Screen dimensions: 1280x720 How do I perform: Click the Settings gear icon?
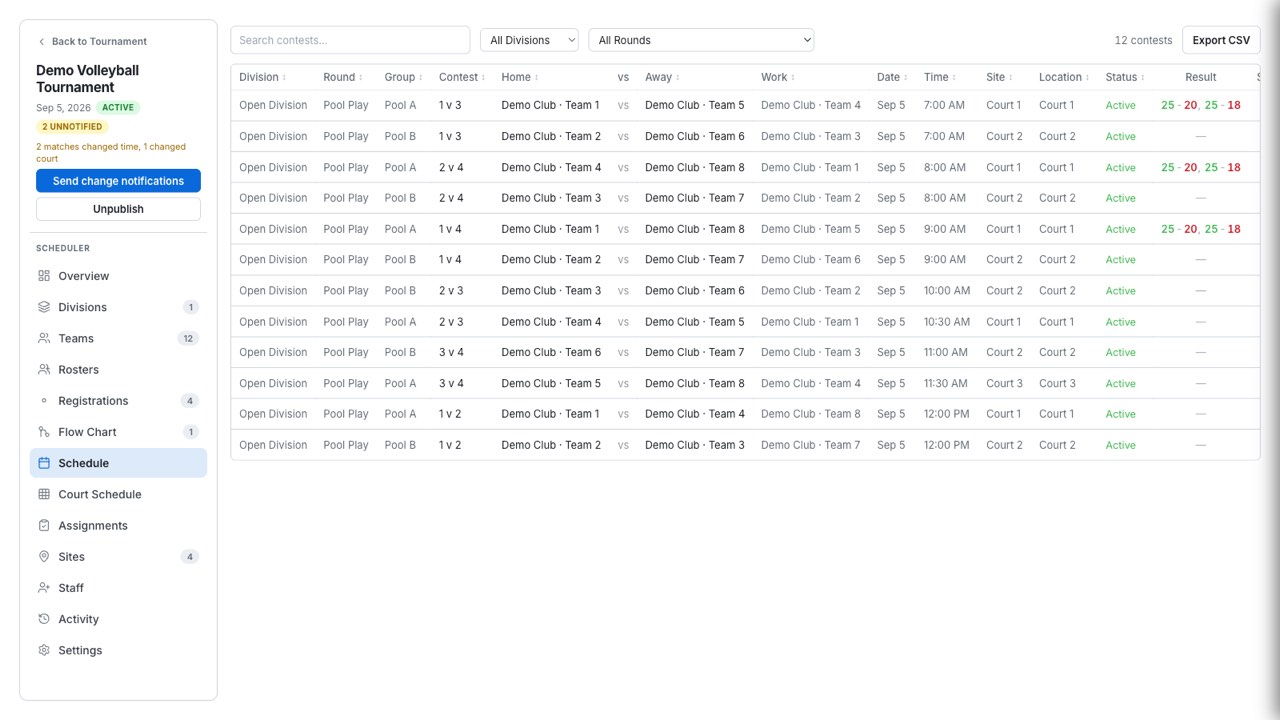pyautogui.click(x=44, y=650)
